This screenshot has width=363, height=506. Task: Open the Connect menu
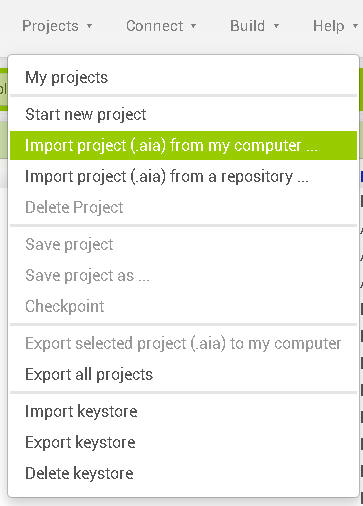click(x=161, y=26)
